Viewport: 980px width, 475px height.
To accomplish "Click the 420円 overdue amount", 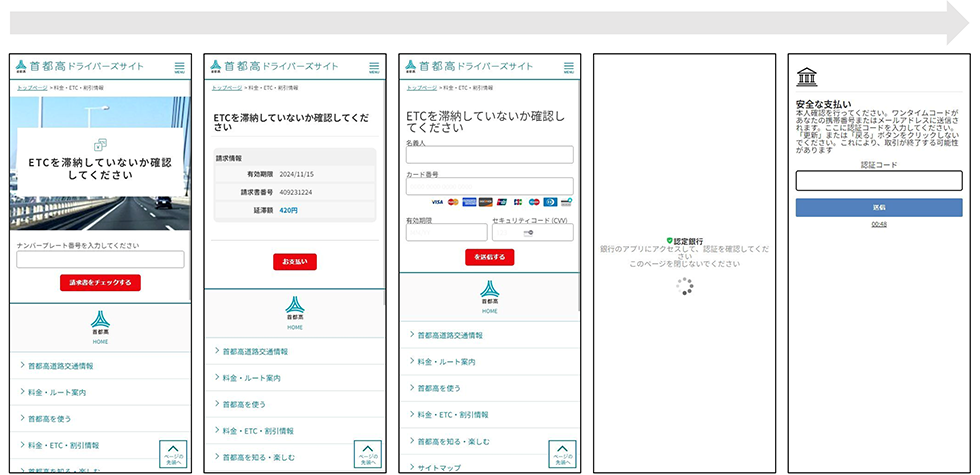I will [289, 211].
